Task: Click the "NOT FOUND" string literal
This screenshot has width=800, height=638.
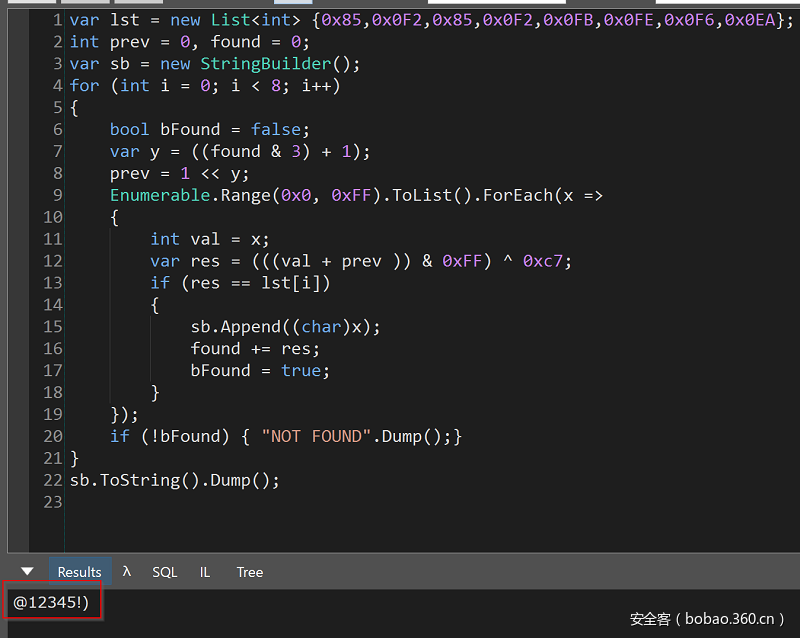Action: click(316, 436)
